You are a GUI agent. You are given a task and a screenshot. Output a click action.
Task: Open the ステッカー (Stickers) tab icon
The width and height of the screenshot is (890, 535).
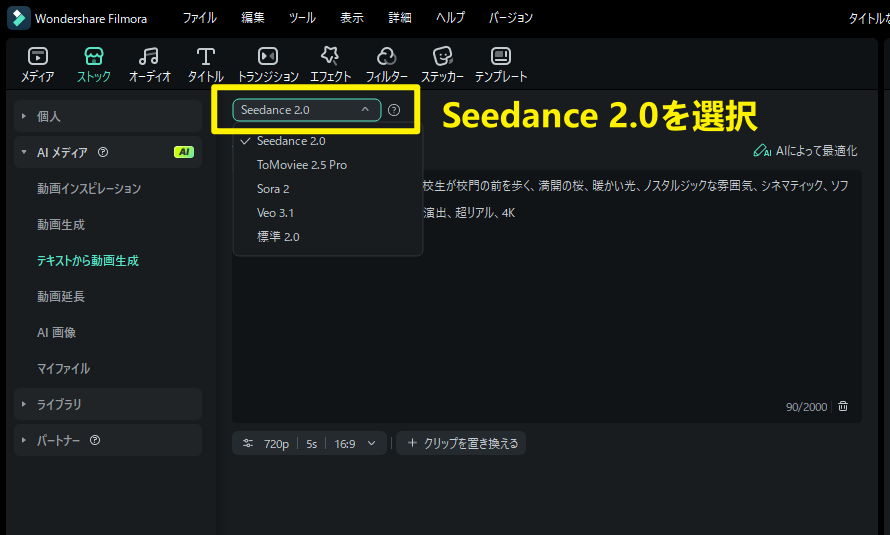(x=442, y=56)
